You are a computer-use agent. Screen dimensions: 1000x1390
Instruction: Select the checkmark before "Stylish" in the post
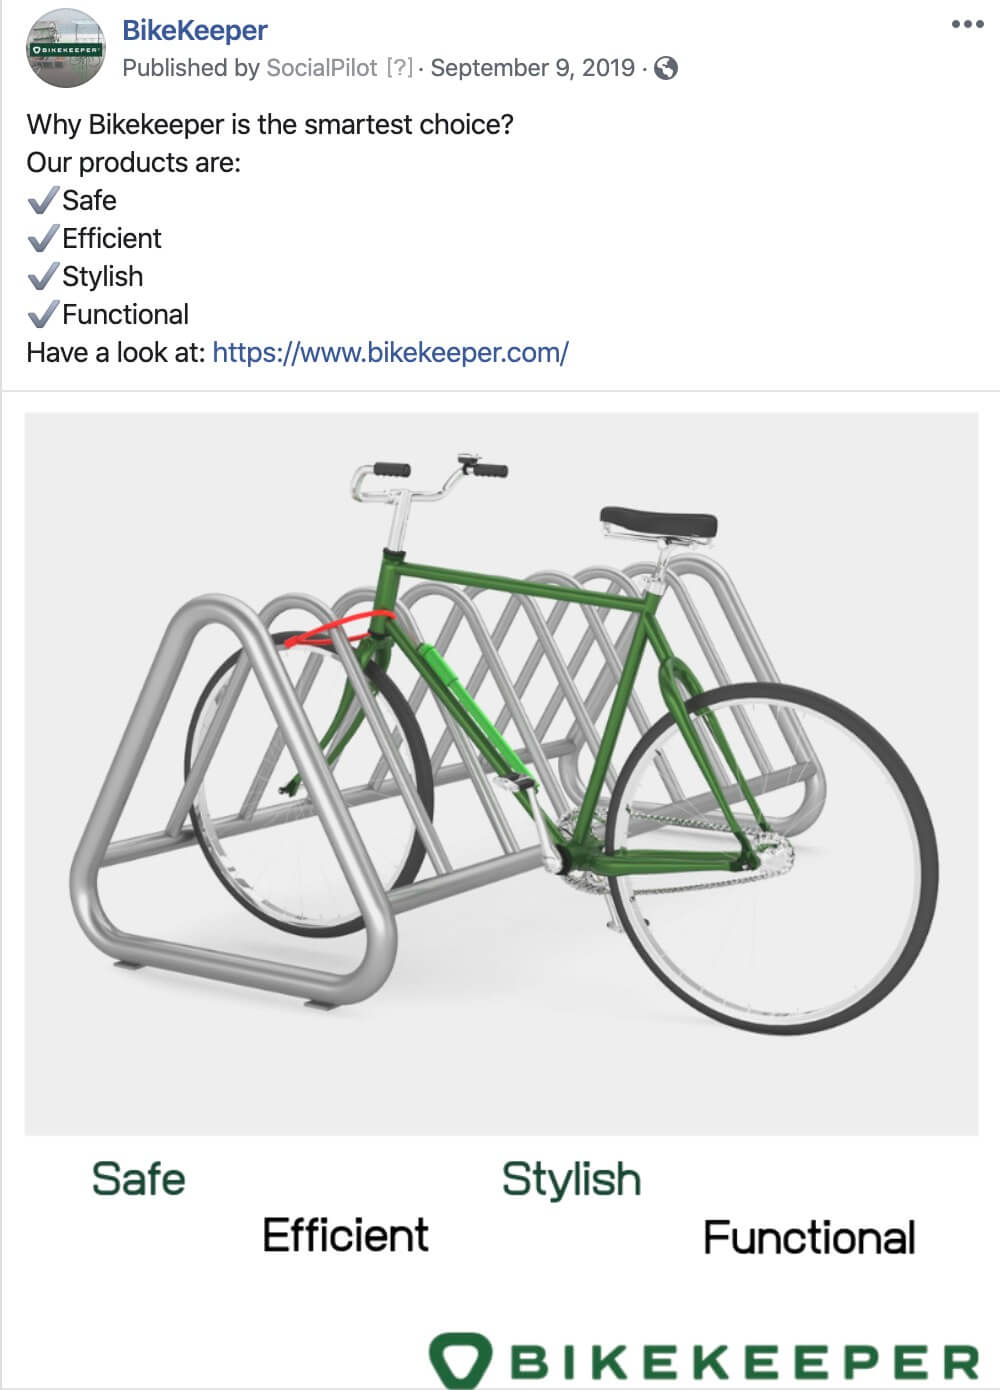[x=42, y=277]
